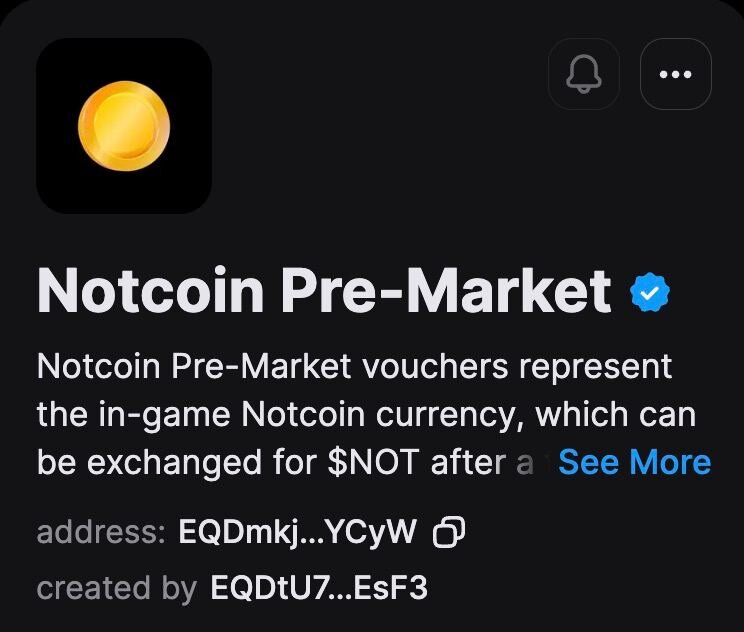Open the Notcoin Pre-Market collection avatar
This screenshot has width=744, height=632.
tap(124, 126)
